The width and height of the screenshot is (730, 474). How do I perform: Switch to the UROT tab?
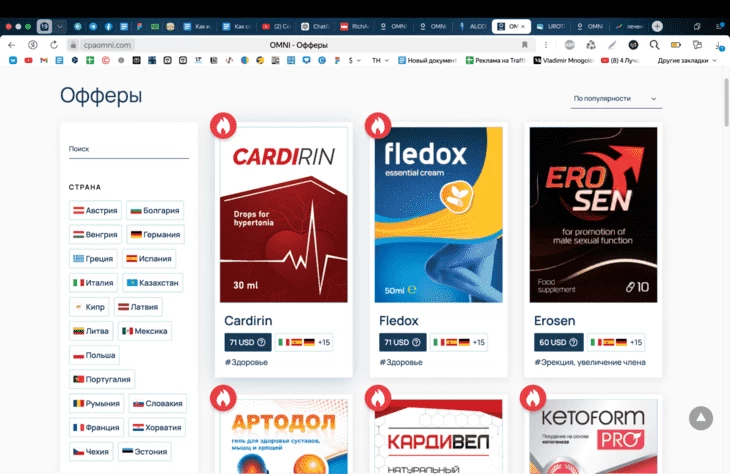pyautogui.click(x=551, y=27)
